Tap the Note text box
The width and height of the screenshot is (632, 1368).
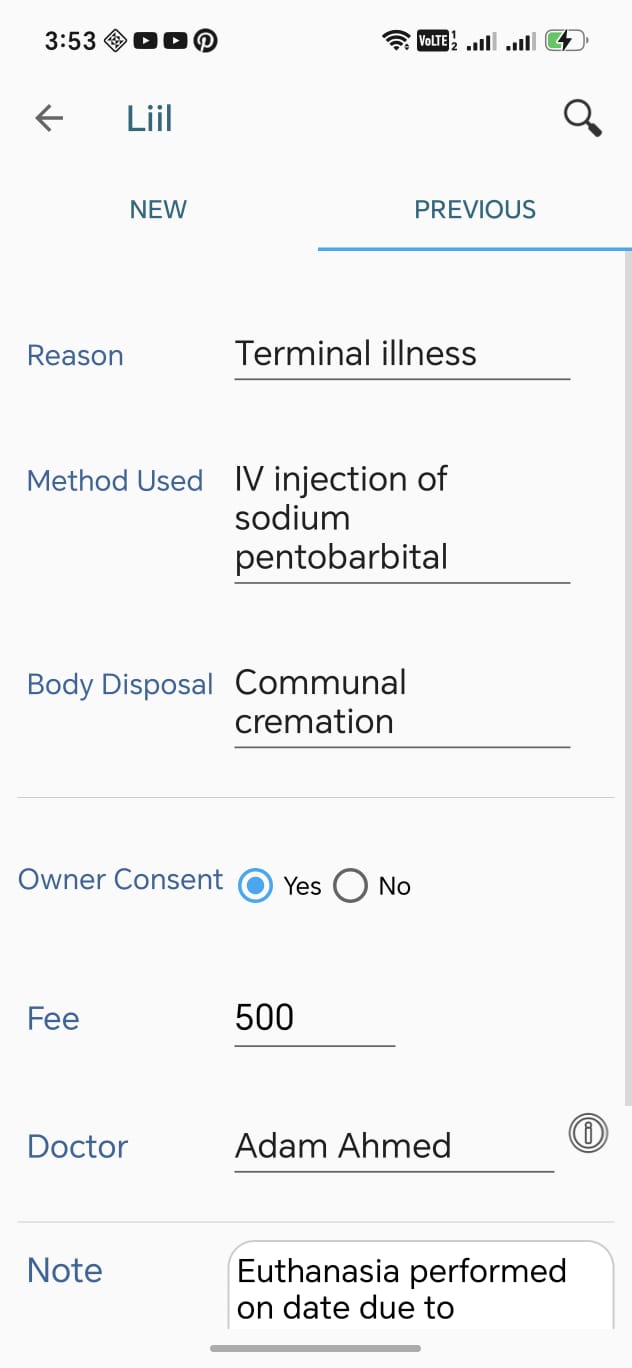tap(421, 1286)
